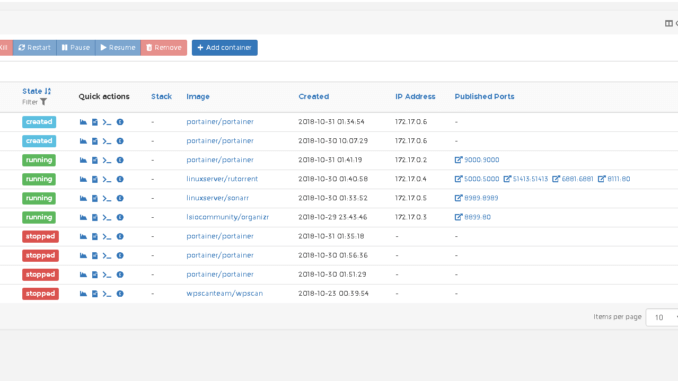678x381 pixels.
Task: Open the lsiocommunity/organizr image link
Action: tap(227, 217)
